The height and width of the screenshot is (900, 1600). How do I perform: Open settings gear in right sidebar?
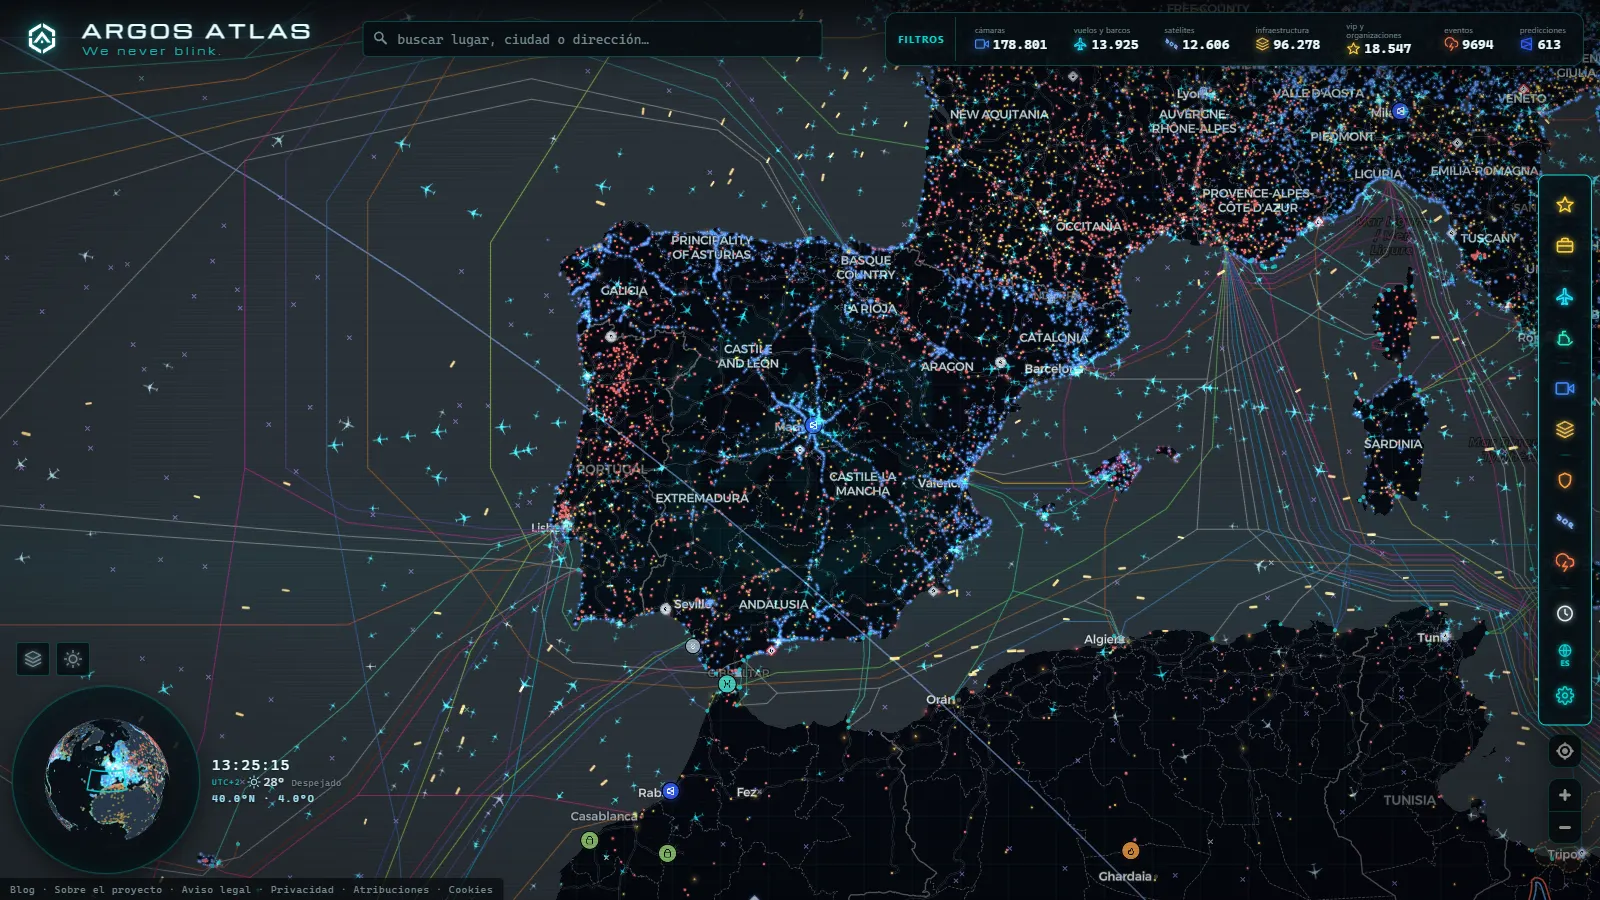point(1565,696)
